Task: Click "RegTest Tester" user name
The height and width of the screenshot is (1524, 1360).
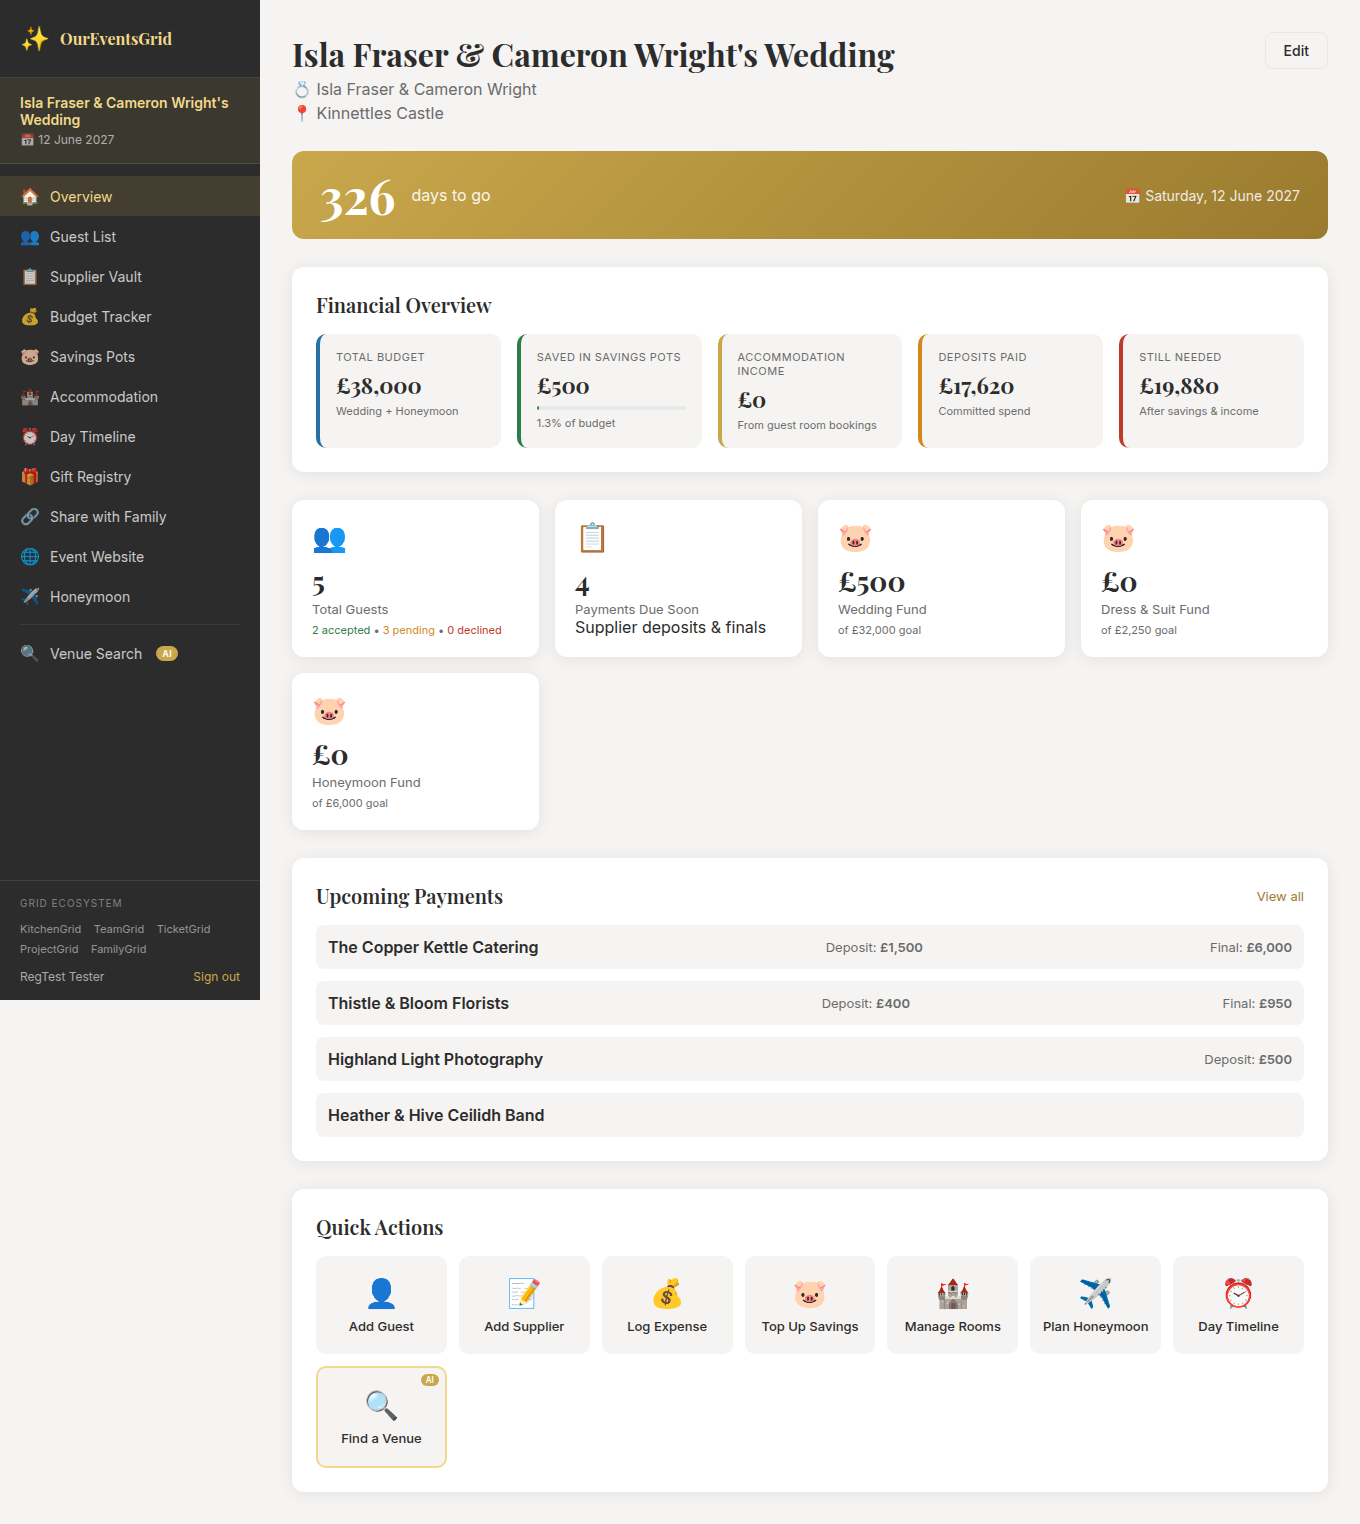Action: pos(62,977)
